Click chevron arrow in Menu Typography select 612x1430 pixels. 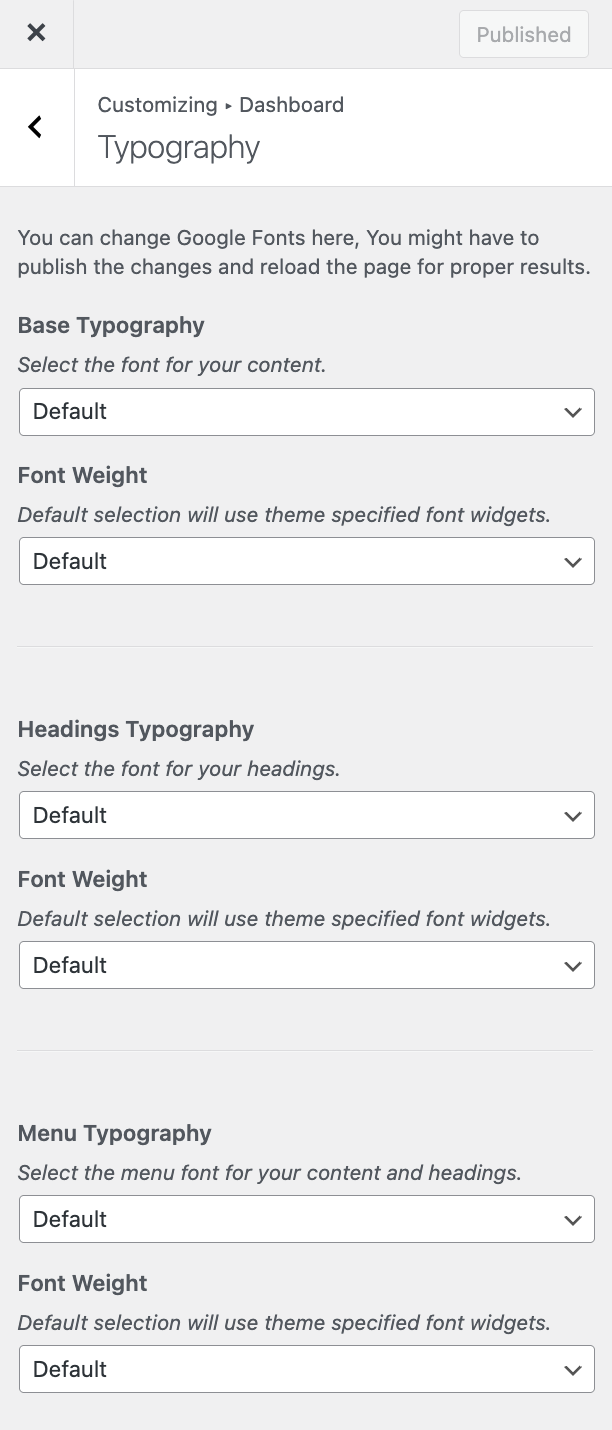(x=573, y=1221)
